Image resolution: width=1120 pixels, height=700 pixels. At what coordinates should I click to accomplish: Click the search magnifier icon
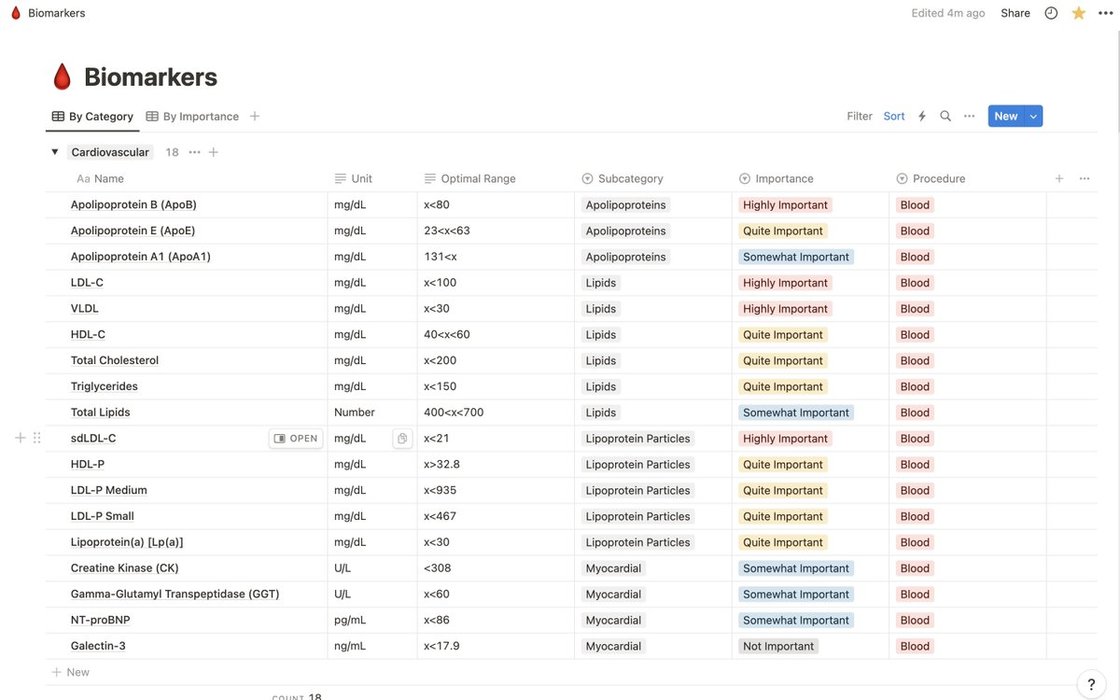[945, 116]
